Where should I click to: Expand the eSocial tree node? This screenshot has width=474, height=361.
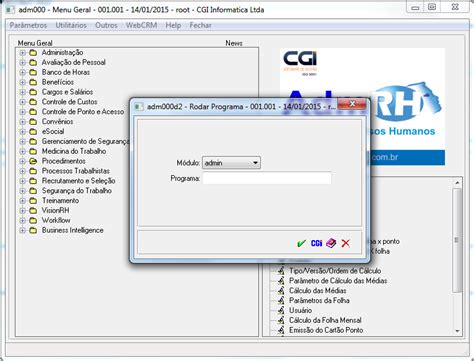click(22, 132)
